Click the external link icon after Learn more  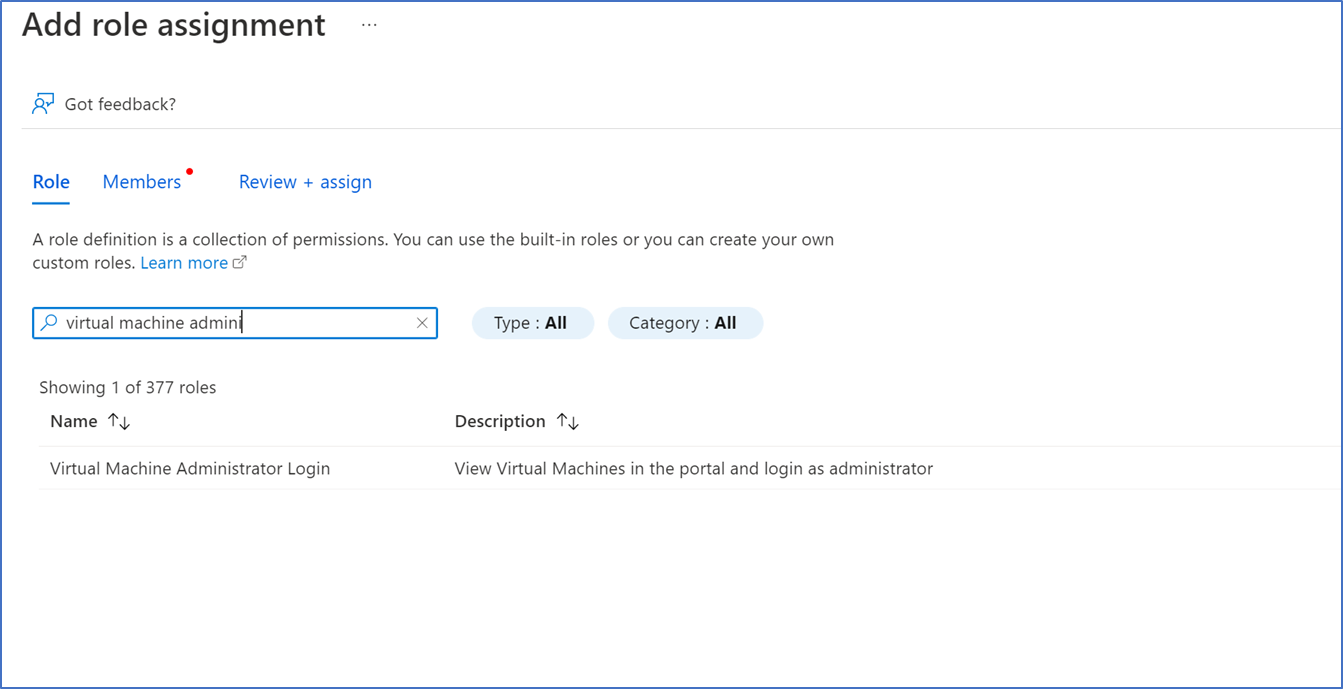pos(239,263)
